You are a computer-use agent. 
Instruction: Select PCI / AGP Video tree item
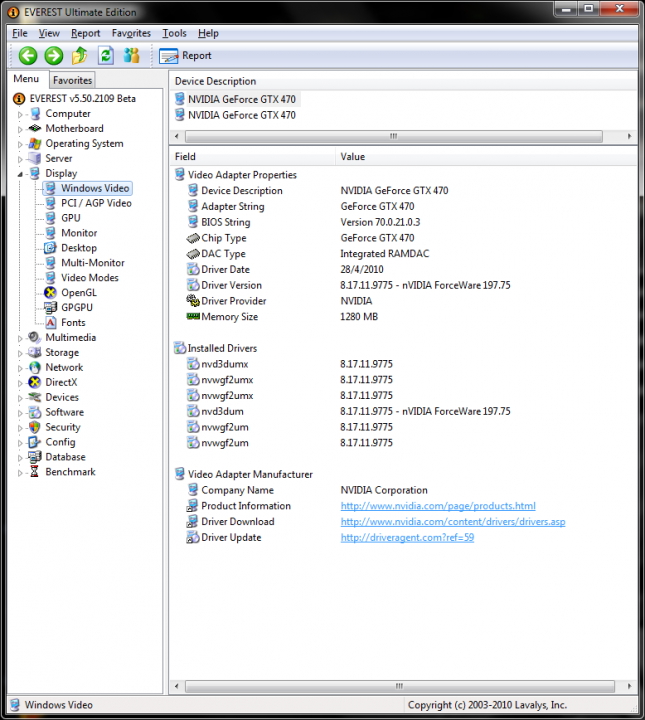pos(96,203)
